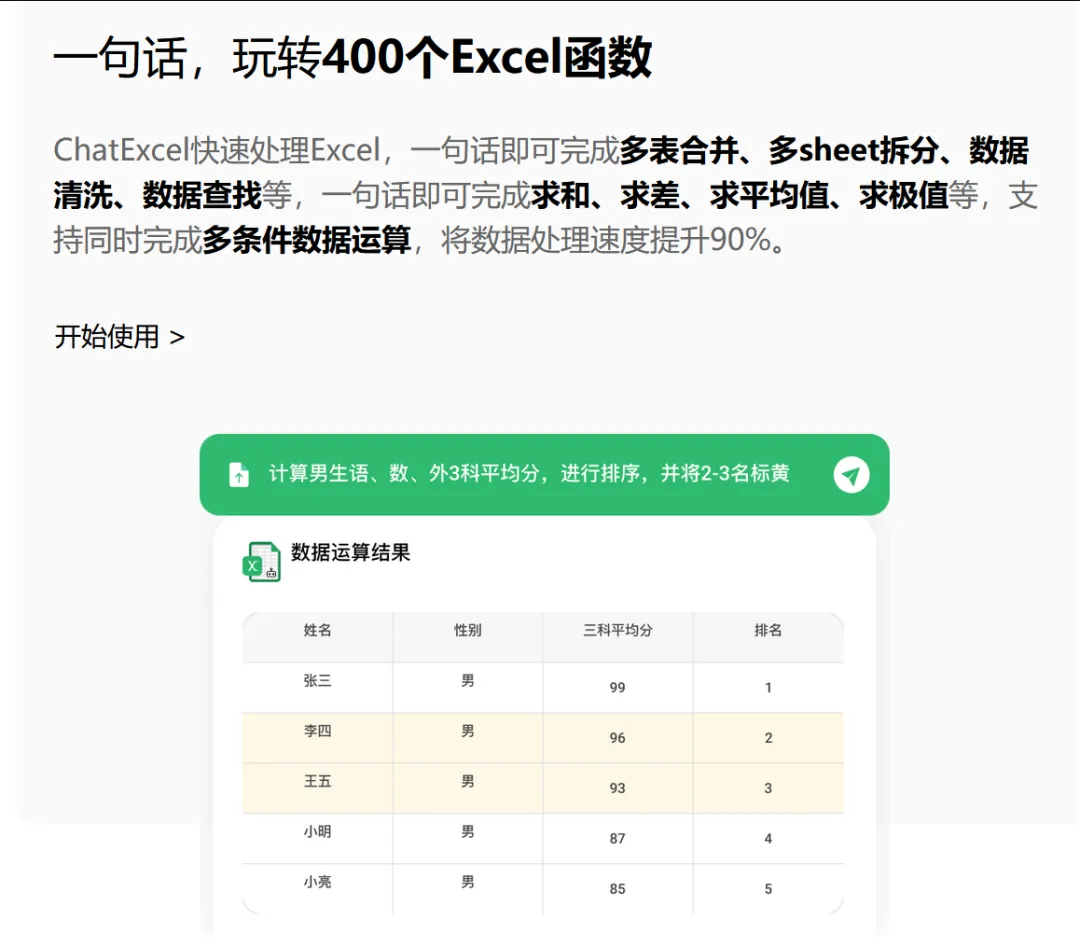1080x948 pixels.
Task: Click the Excel file icon beside 数据运算结果
Action: pos(261,561)
